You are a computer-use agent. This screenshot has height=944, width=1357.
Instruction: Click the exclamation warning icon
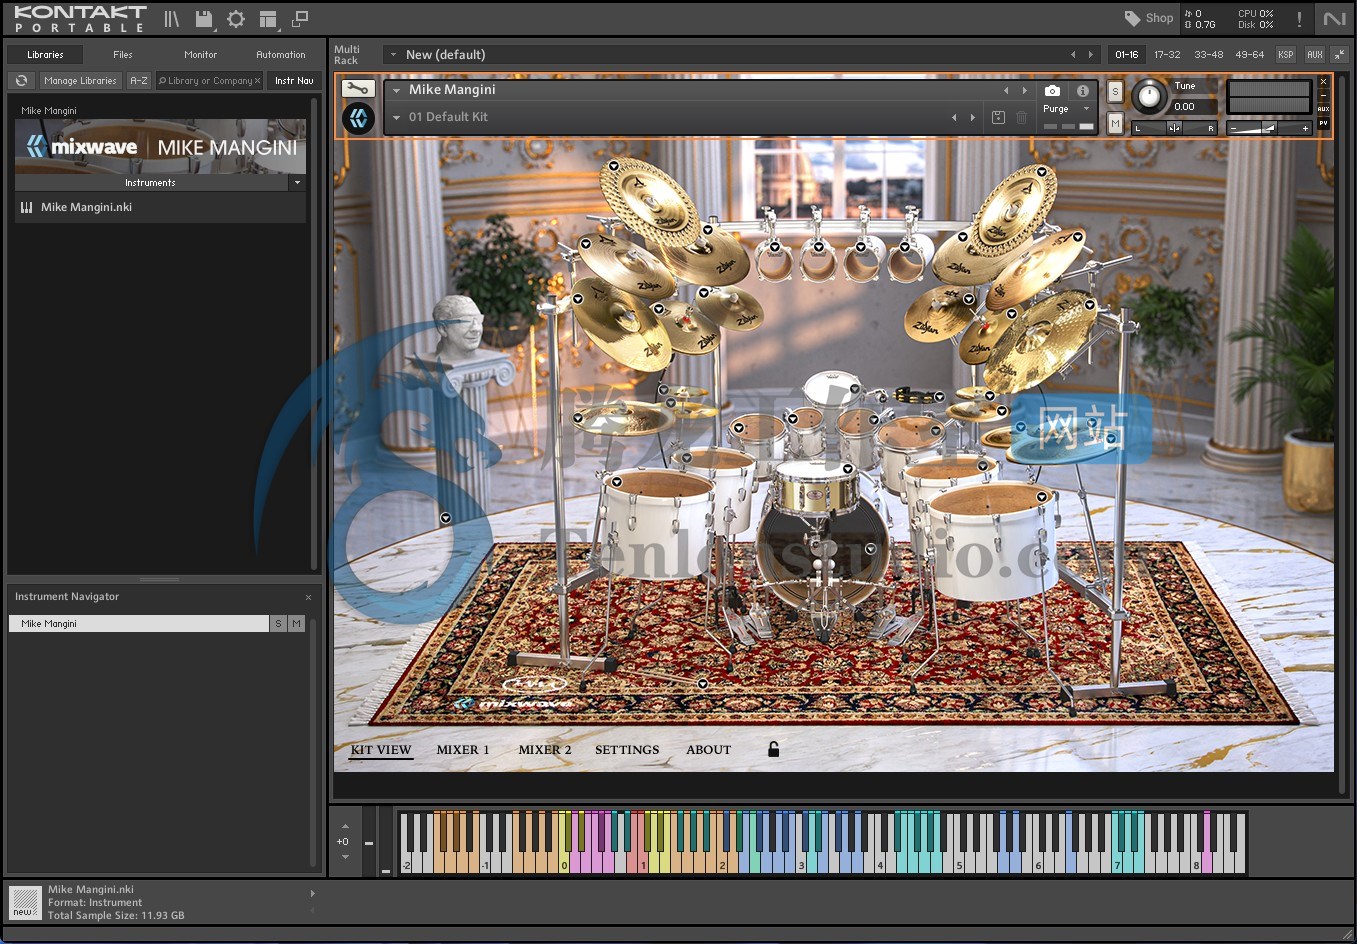pos(1299,19)
